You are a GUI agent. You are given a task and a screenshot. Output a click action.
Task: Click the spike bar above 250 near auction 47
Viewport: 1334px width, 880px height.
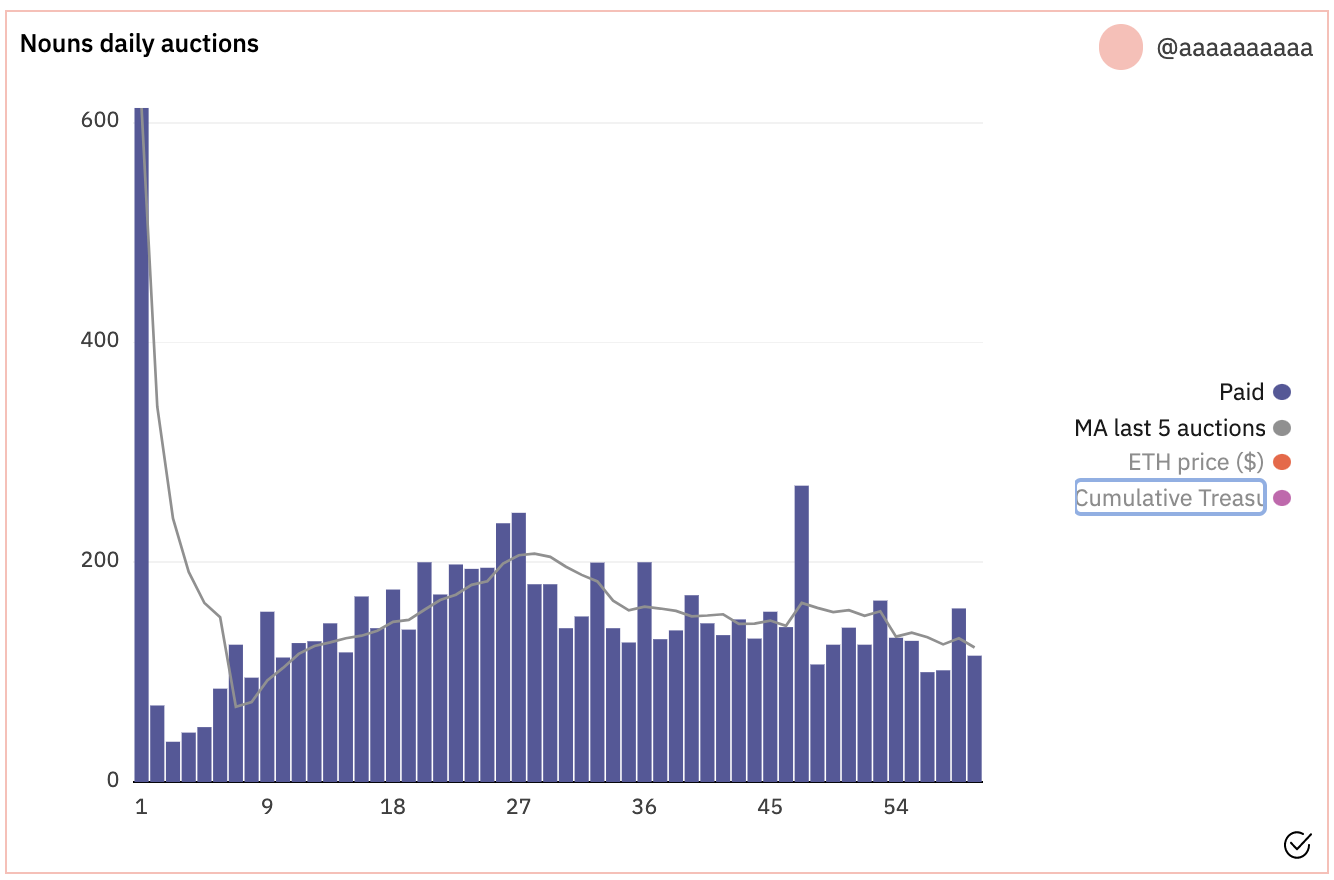[x=801, y=630]
